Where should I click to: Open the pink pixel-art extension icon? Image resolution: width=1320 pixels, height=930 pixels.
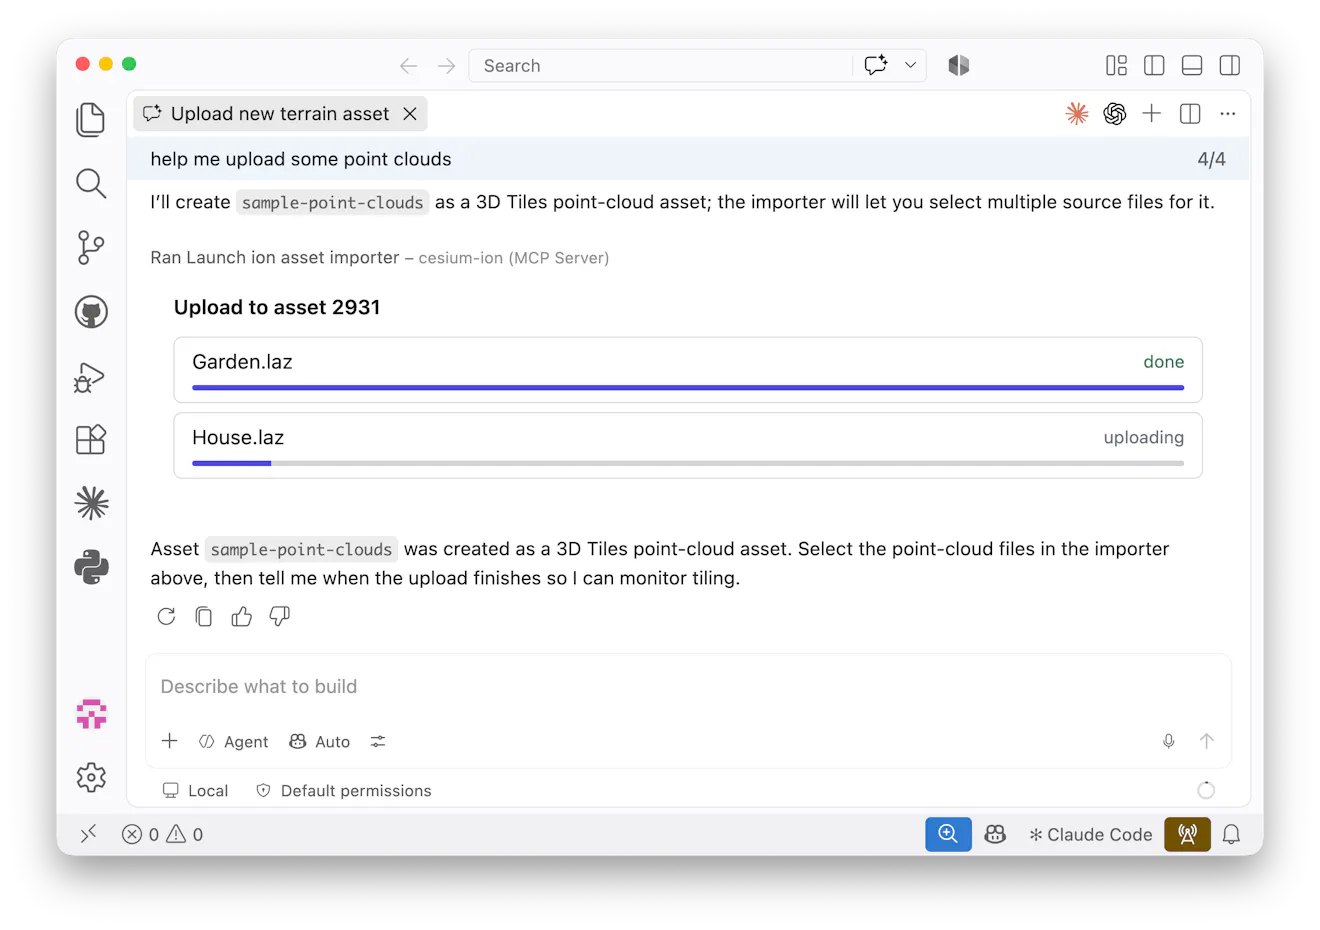tap(91, 714)
